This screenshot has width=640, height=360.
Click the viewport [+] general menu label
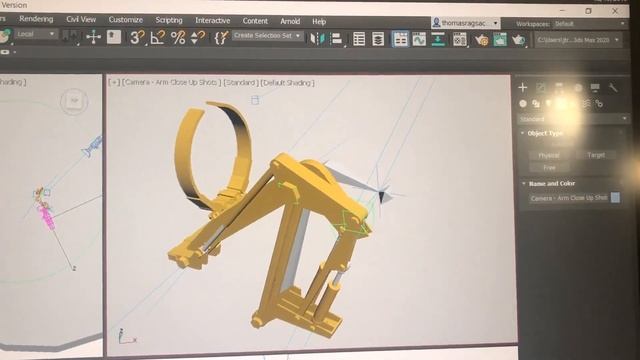pyautogui.click(x=114, y=82)
